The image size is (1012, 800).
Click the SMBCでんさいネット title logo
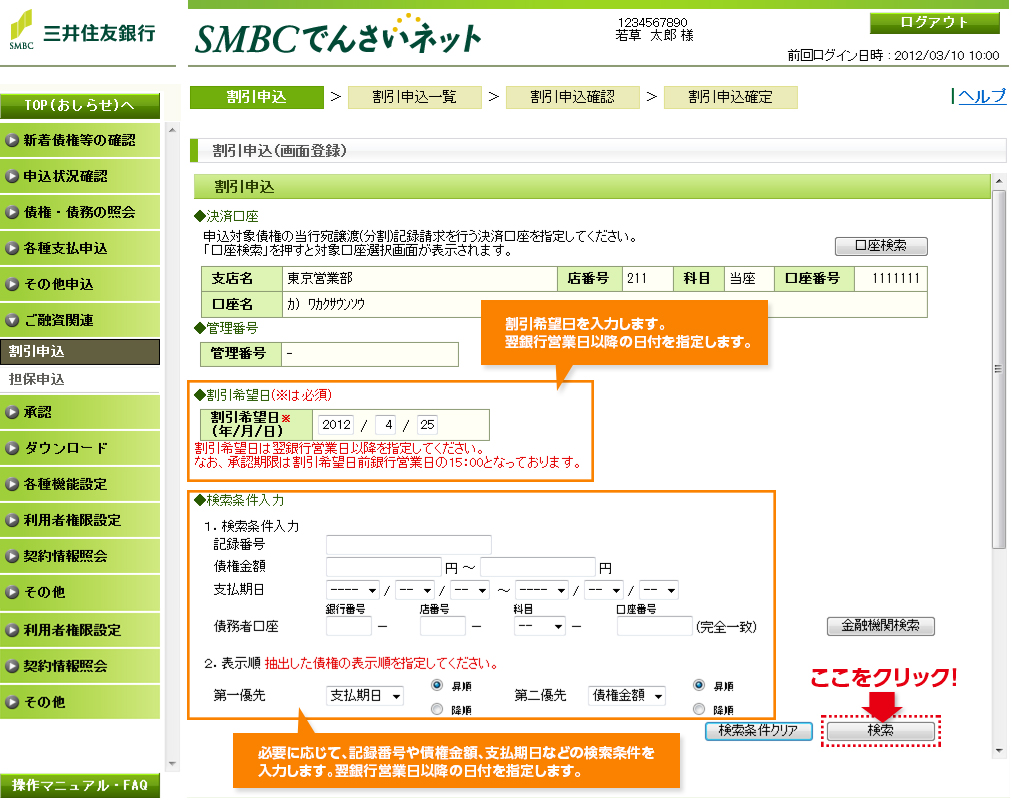(x=338, y=35)
